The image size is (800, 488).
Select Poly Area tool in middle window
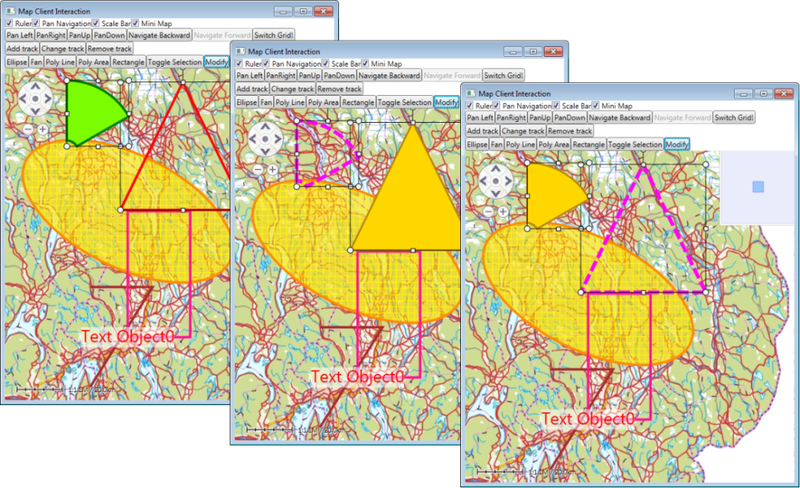pyautogui.click(x=323, y=102)
